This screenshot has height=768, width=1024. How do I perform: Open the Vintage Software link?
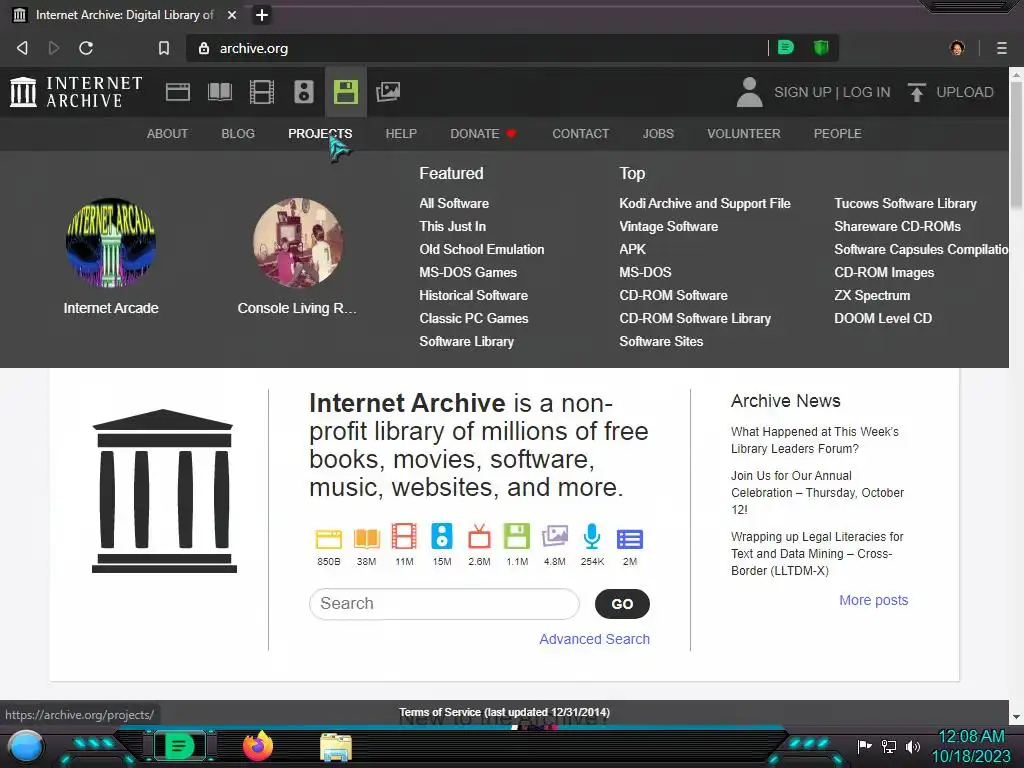coord(668,227)
